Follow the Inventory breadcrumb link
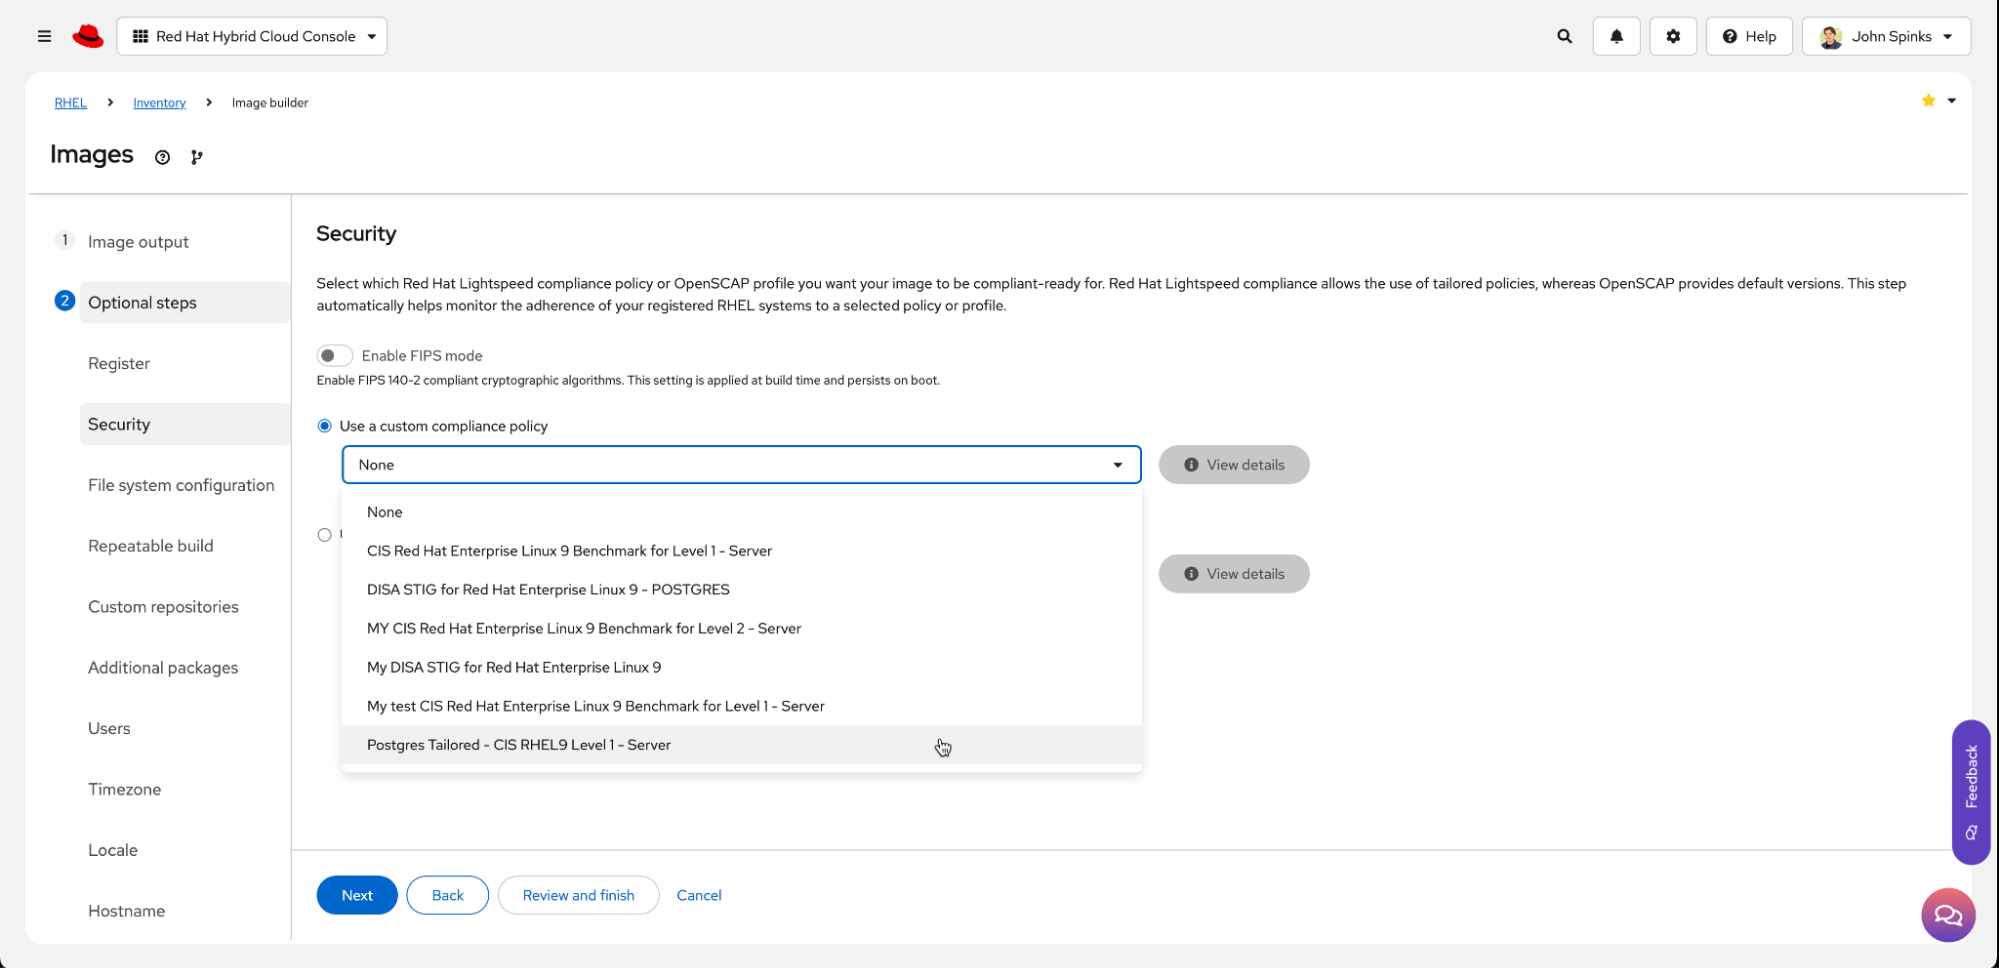The height and width of the screenshot is (969, 1999). point(159,103)
